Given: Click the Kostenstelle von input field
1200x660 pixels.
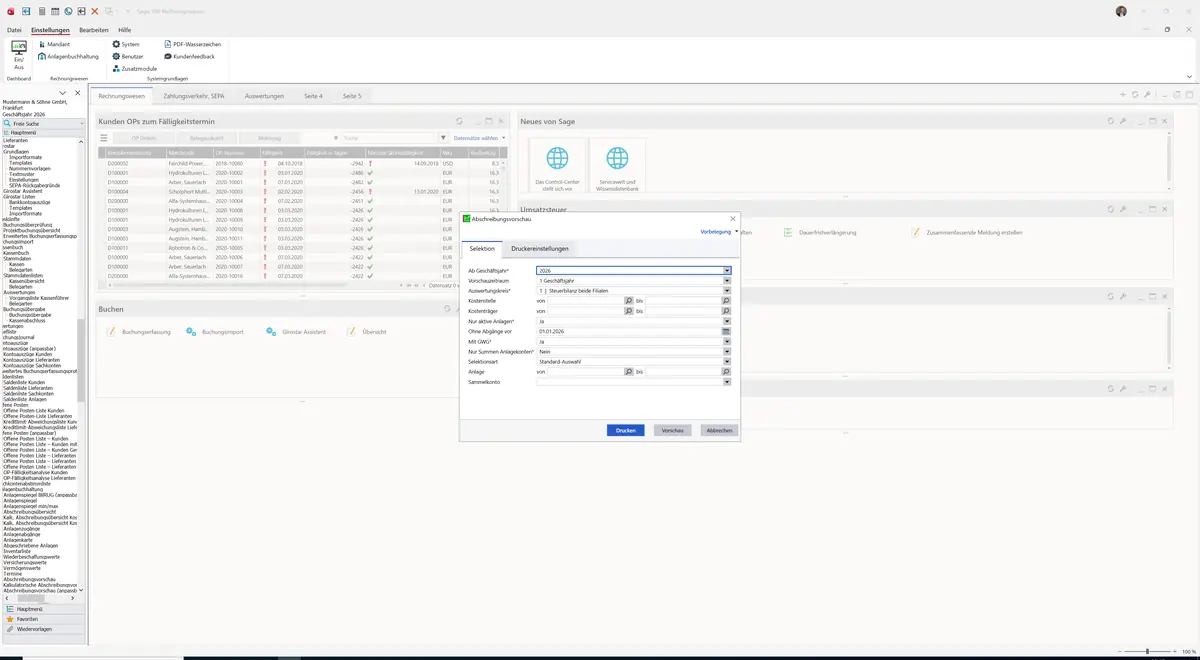Looking at the screenshot, I should pos(585,300).
